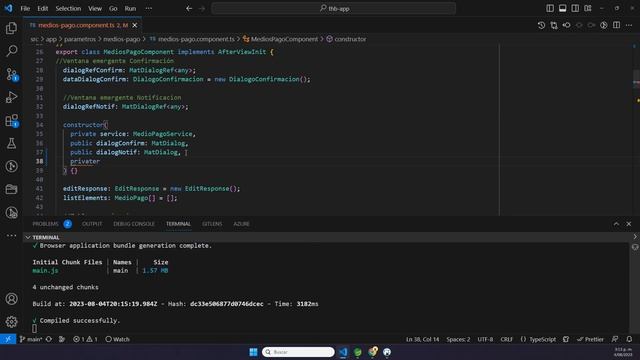640x360 pixels.
Task: Open the remote window indicator in status bar
Action: pyautogui.click(x=8, y=339)
